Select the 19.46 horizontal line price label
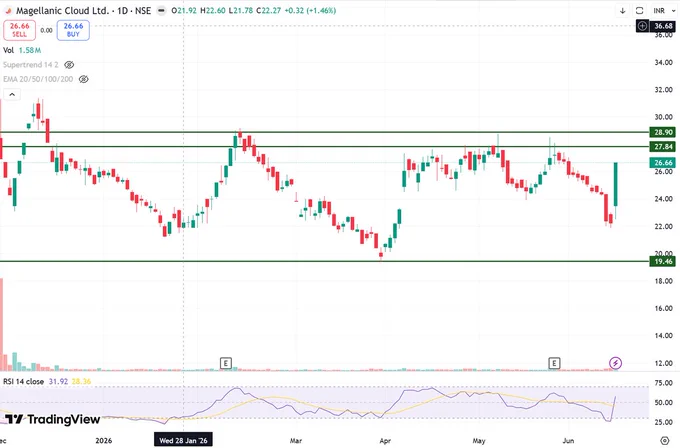Viewport: 680px width, 448px height. pos(662,261)
